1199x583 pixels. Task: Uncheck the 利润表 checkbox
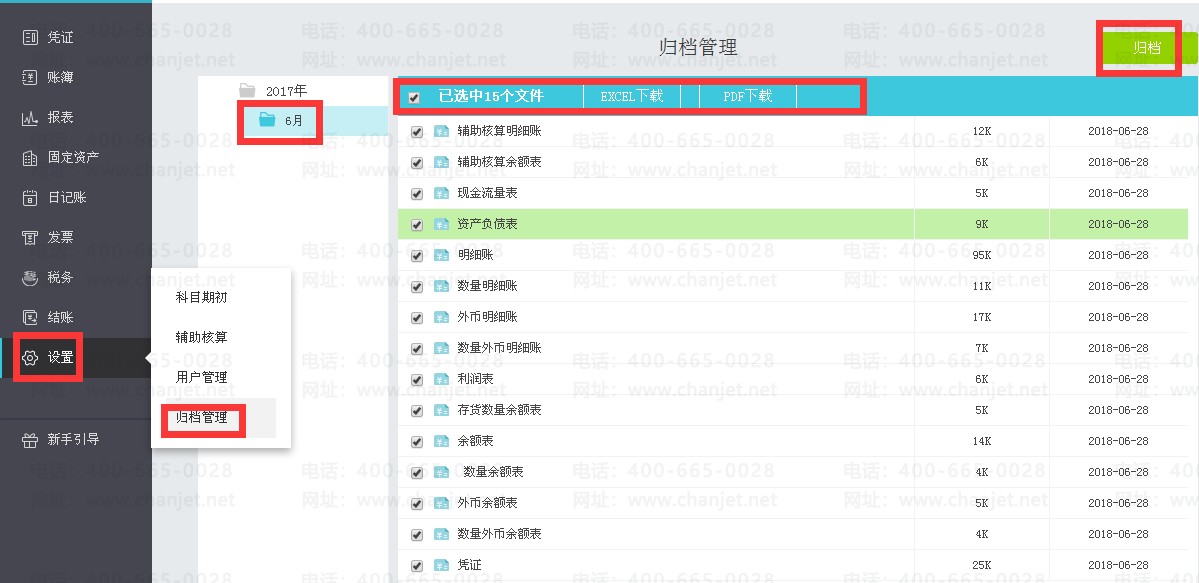pyautogui.click(x=417, y=379)
